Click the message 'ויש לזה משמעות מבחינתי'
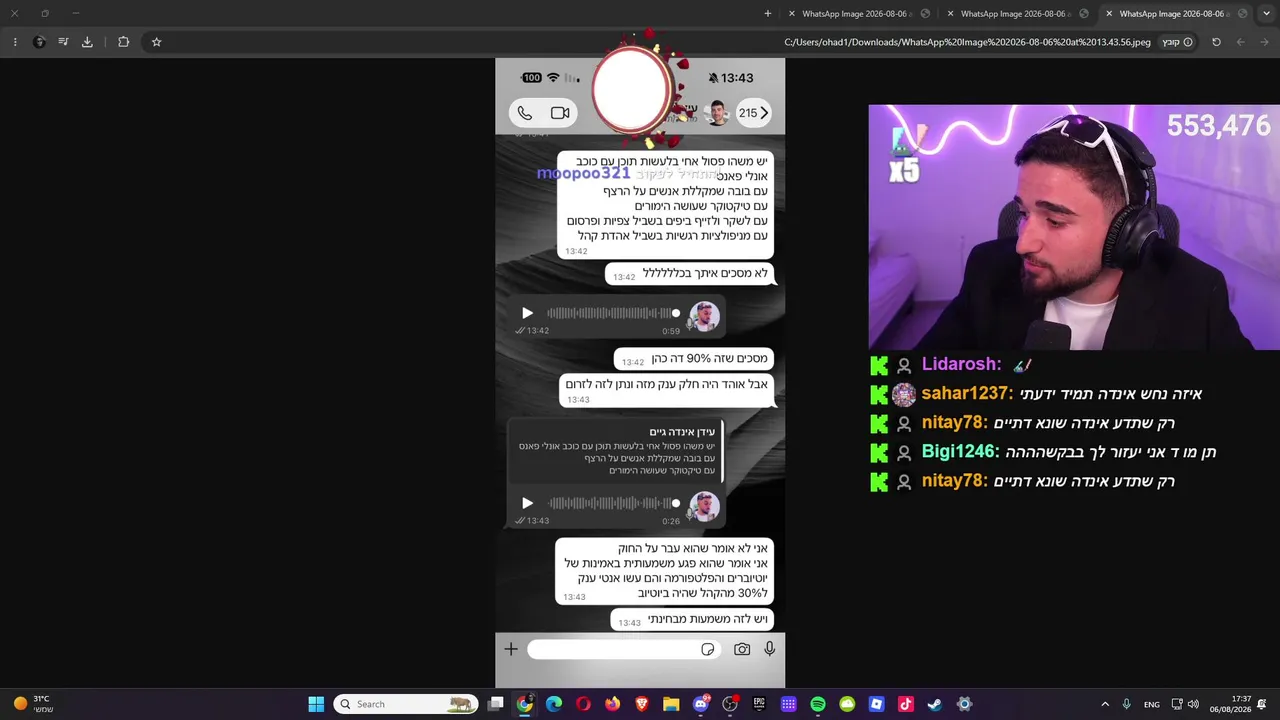The height and width of the screenshot is (720, 1280). point(693,620)
